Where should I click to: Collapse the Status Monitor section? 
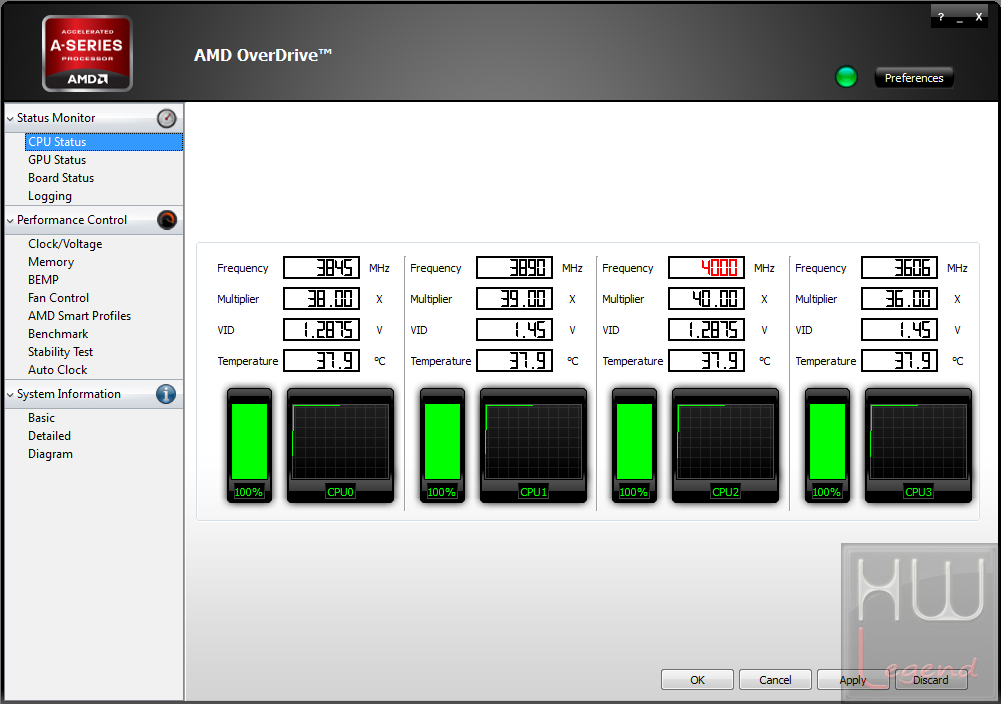point(10,119)
